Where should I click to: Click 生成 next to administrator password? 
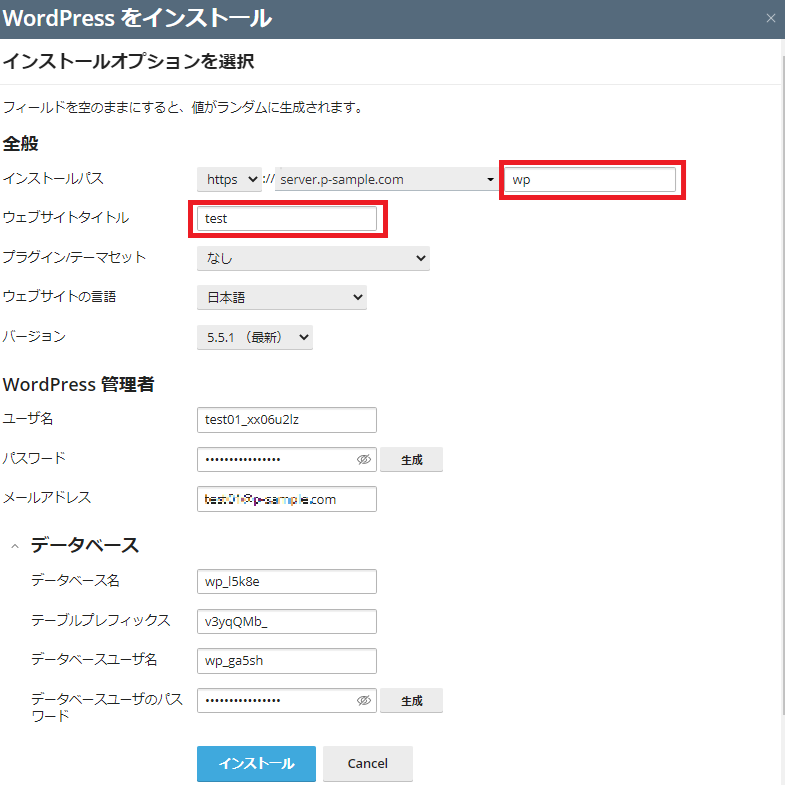pos(411,460)
